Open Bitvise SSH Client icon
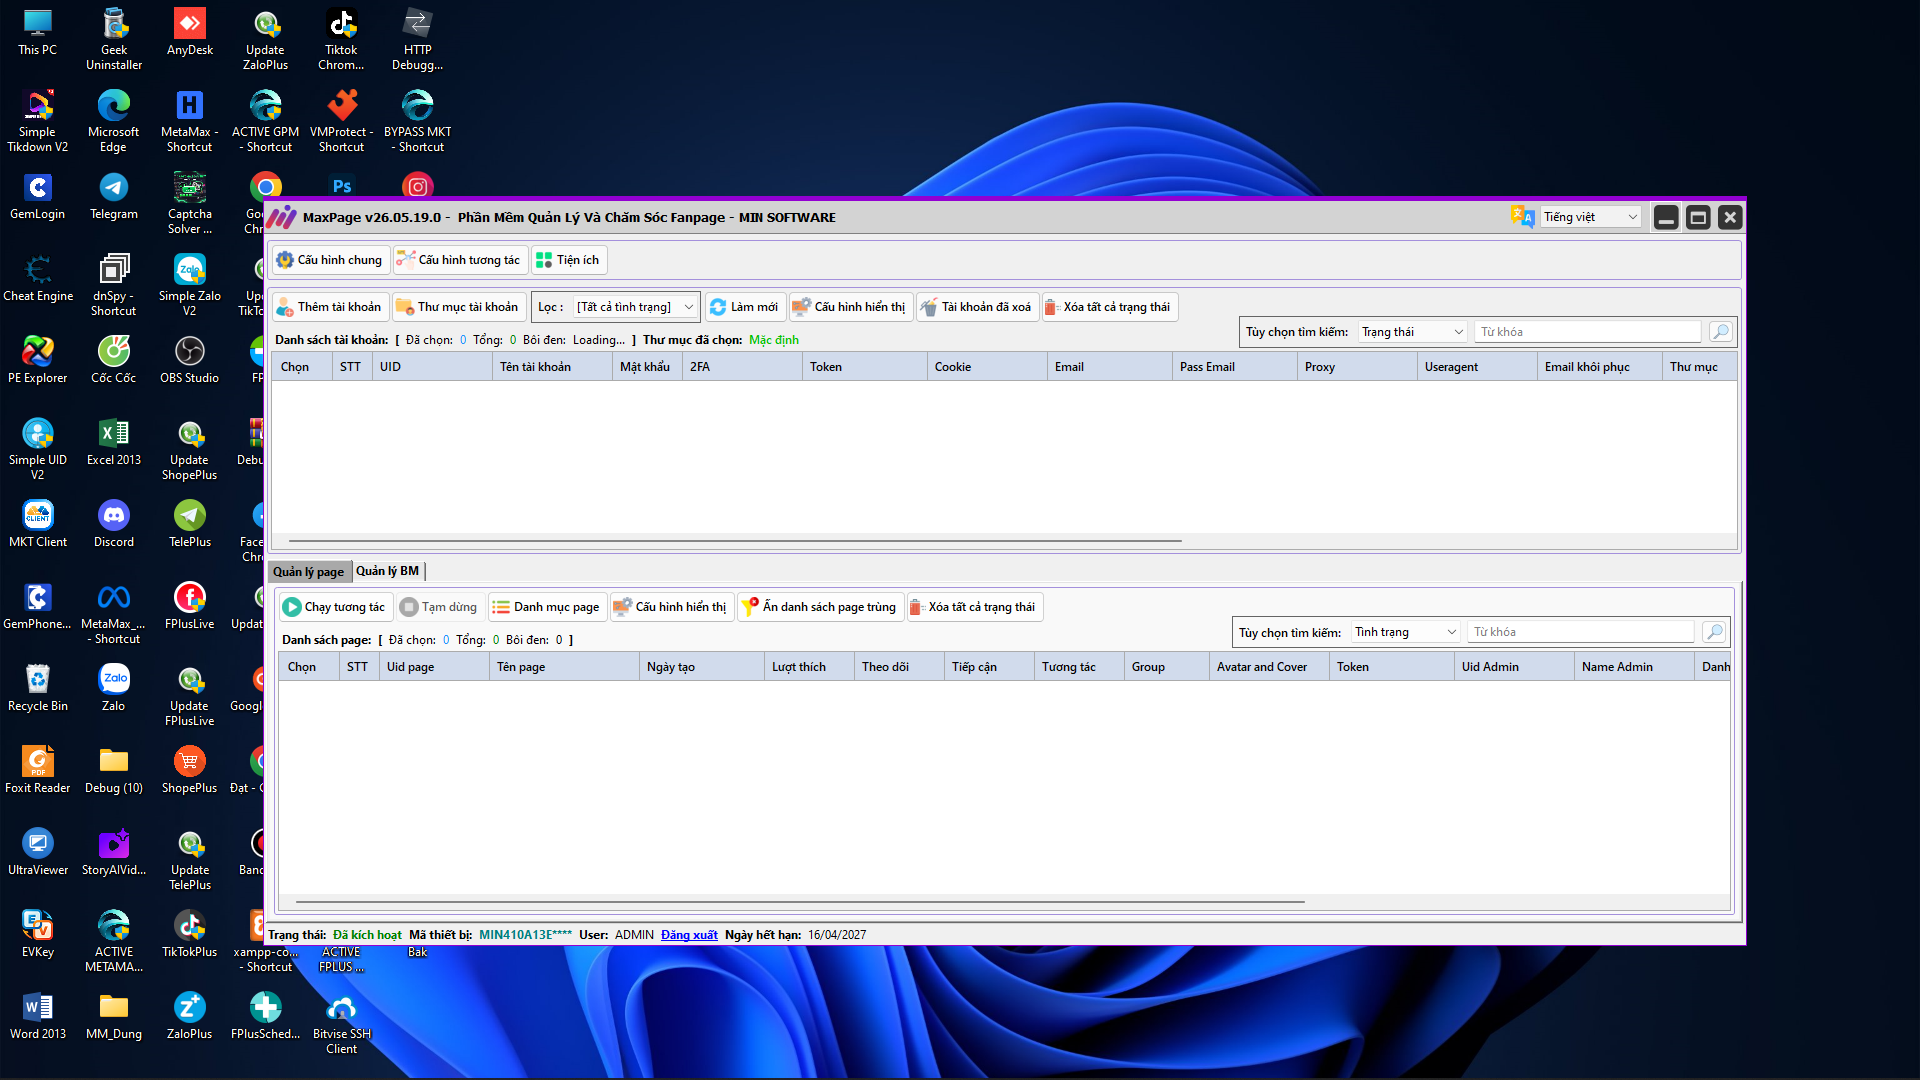 341,1024
